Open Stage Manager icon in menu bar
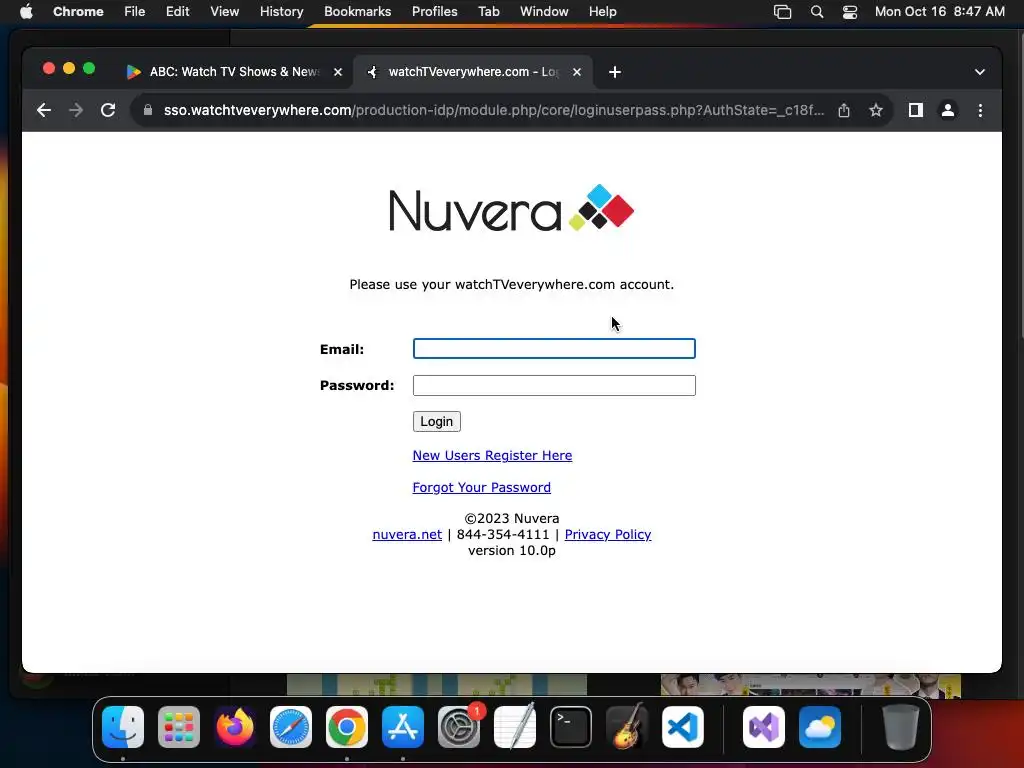The width and height of the screenshot is (1024, 768). [x=782, y=12]
